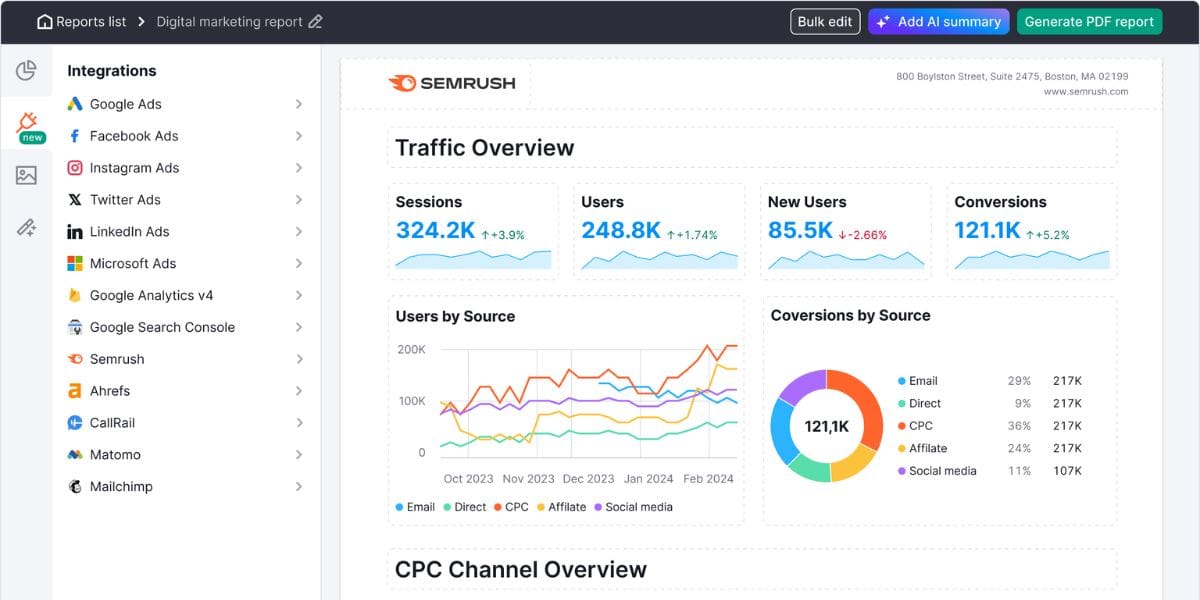The image size is (1200, 600).
Task: Select the Twitter Ads label
Action: [x=125, y=200]
